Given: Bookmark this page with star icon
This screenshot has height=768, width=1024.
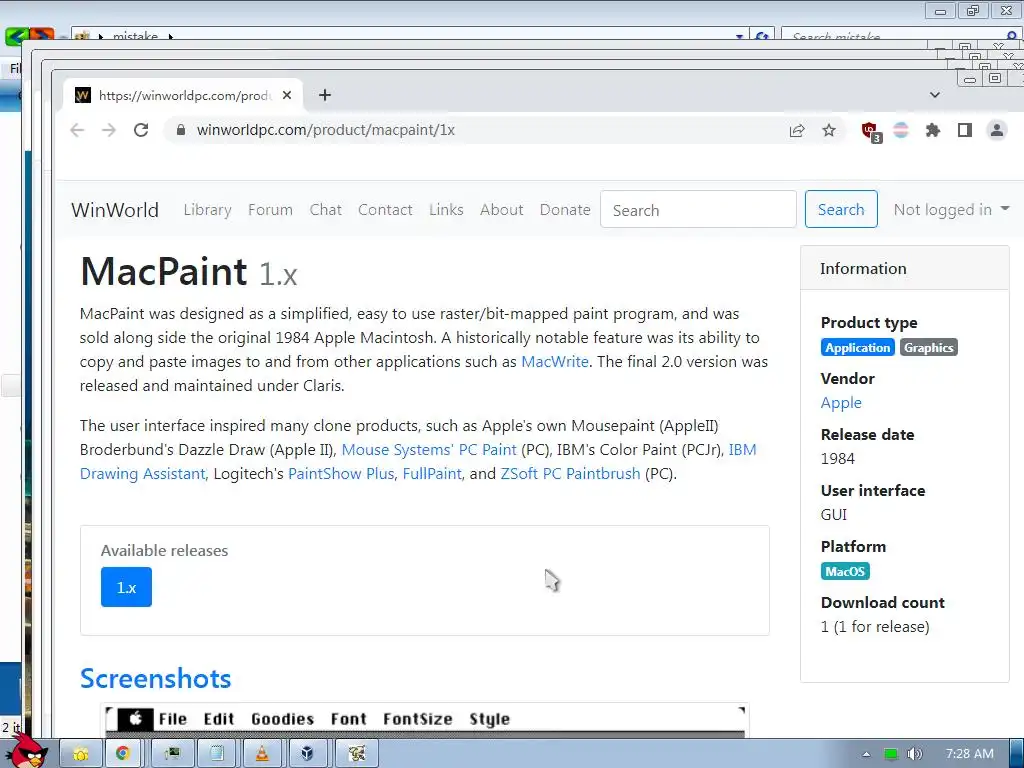Looking at the screenshot, I should click(829, 131).
